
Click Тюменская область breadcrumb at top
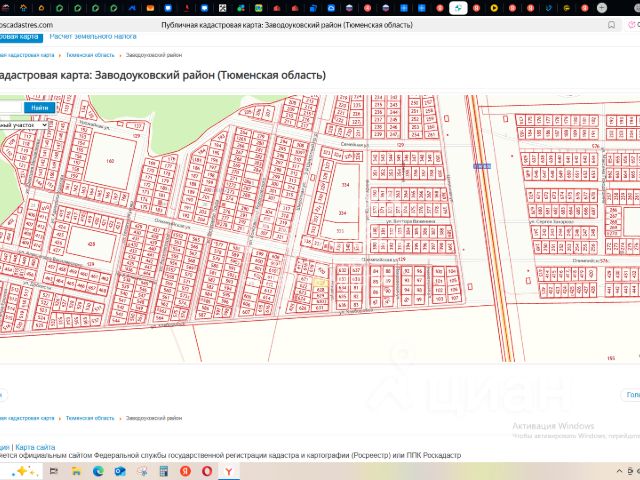coord(90,55)
